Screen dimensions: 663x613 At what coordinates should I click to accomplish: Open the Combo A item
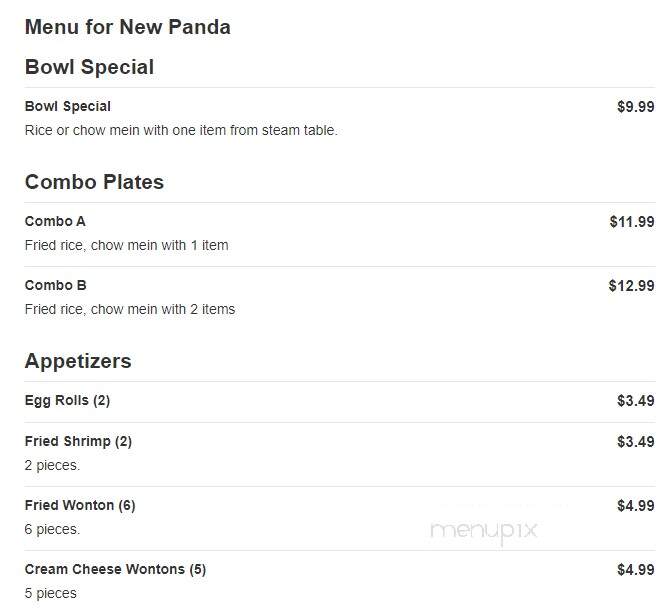coord(55,221)
